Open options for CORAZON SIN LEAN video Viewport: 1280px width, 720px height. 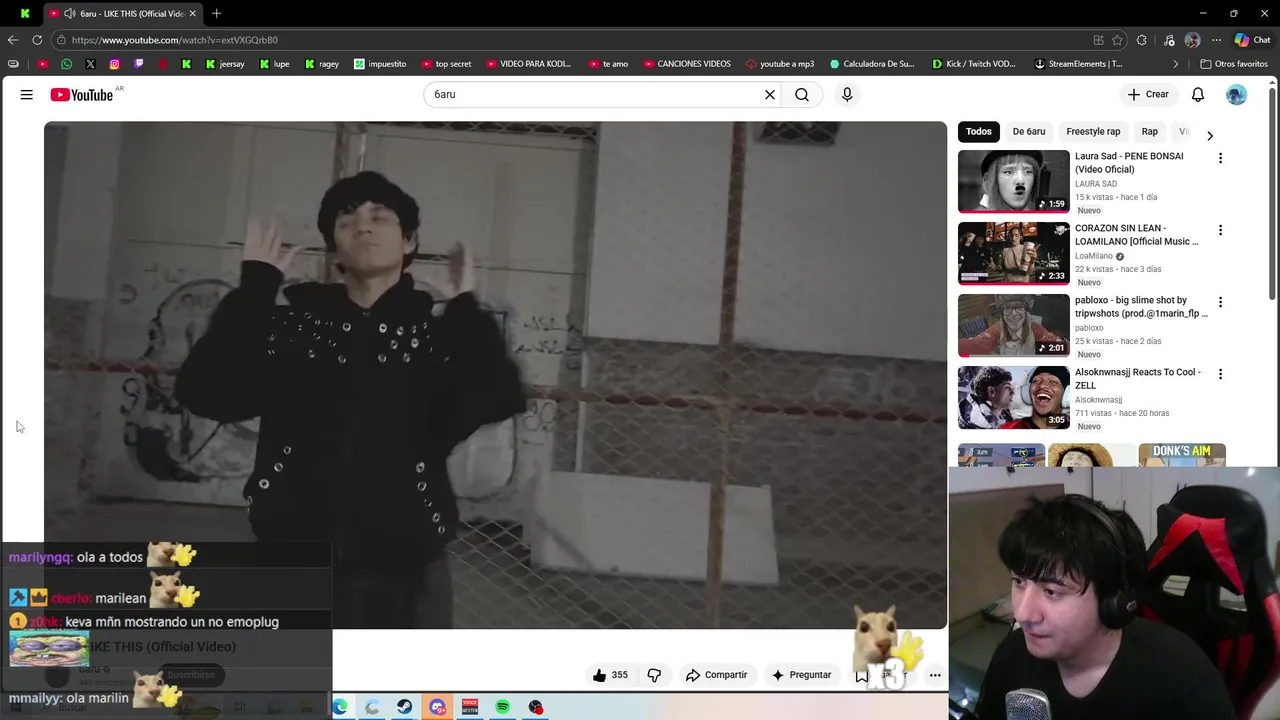[1220, 230]
